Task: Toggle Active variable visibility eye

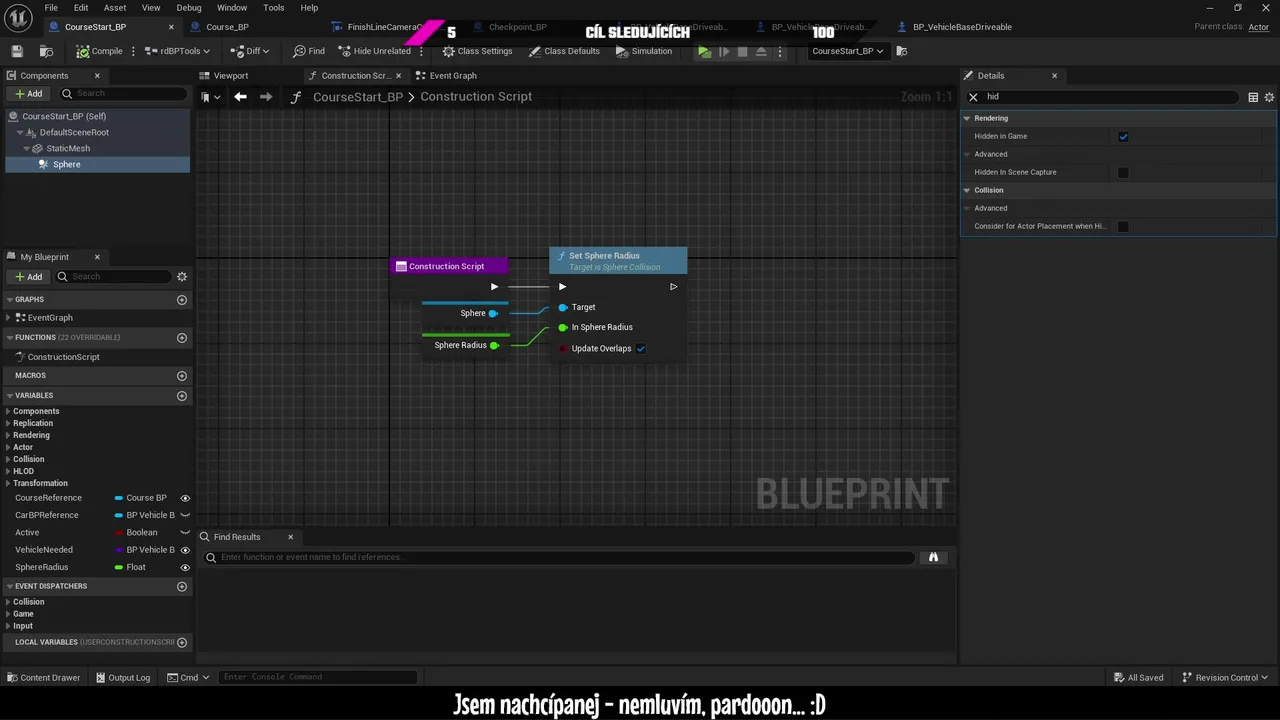Action: point(185,533)
